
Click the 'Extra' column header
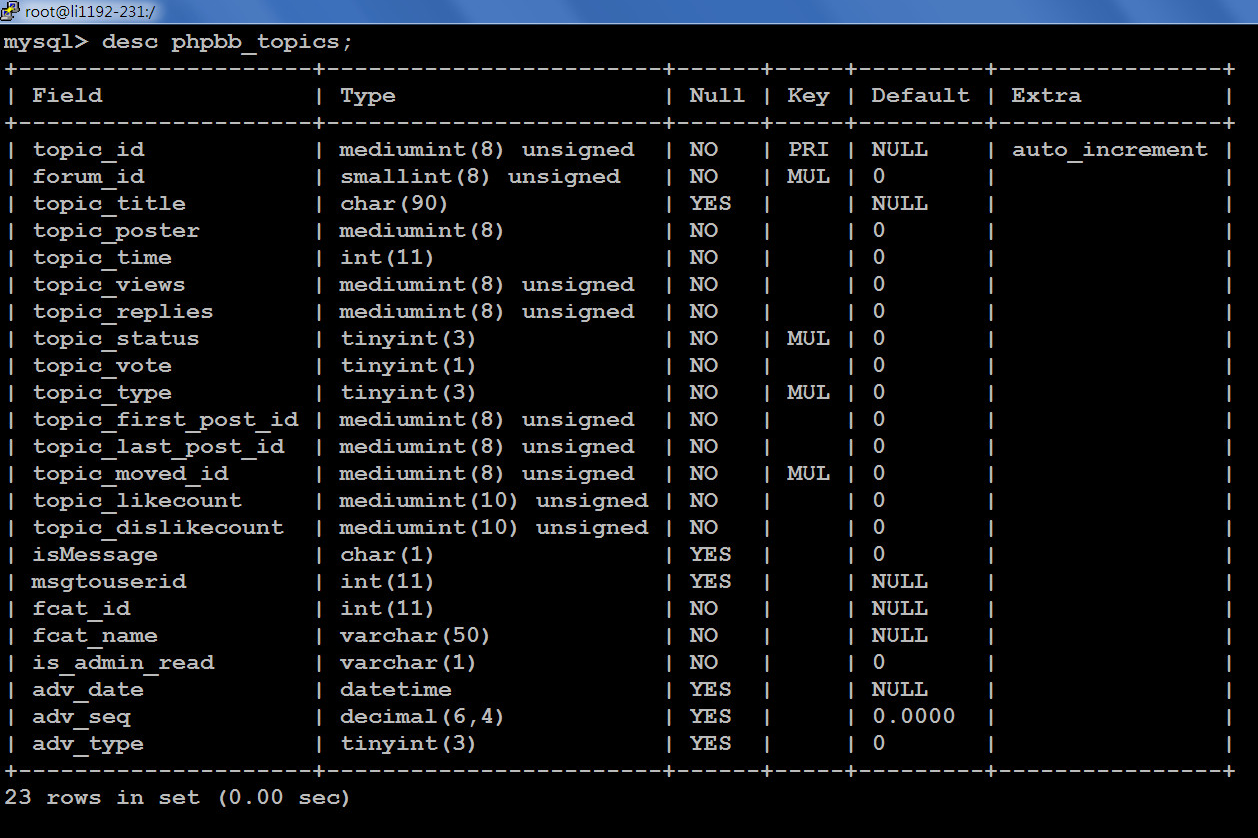click(1046, 95)
